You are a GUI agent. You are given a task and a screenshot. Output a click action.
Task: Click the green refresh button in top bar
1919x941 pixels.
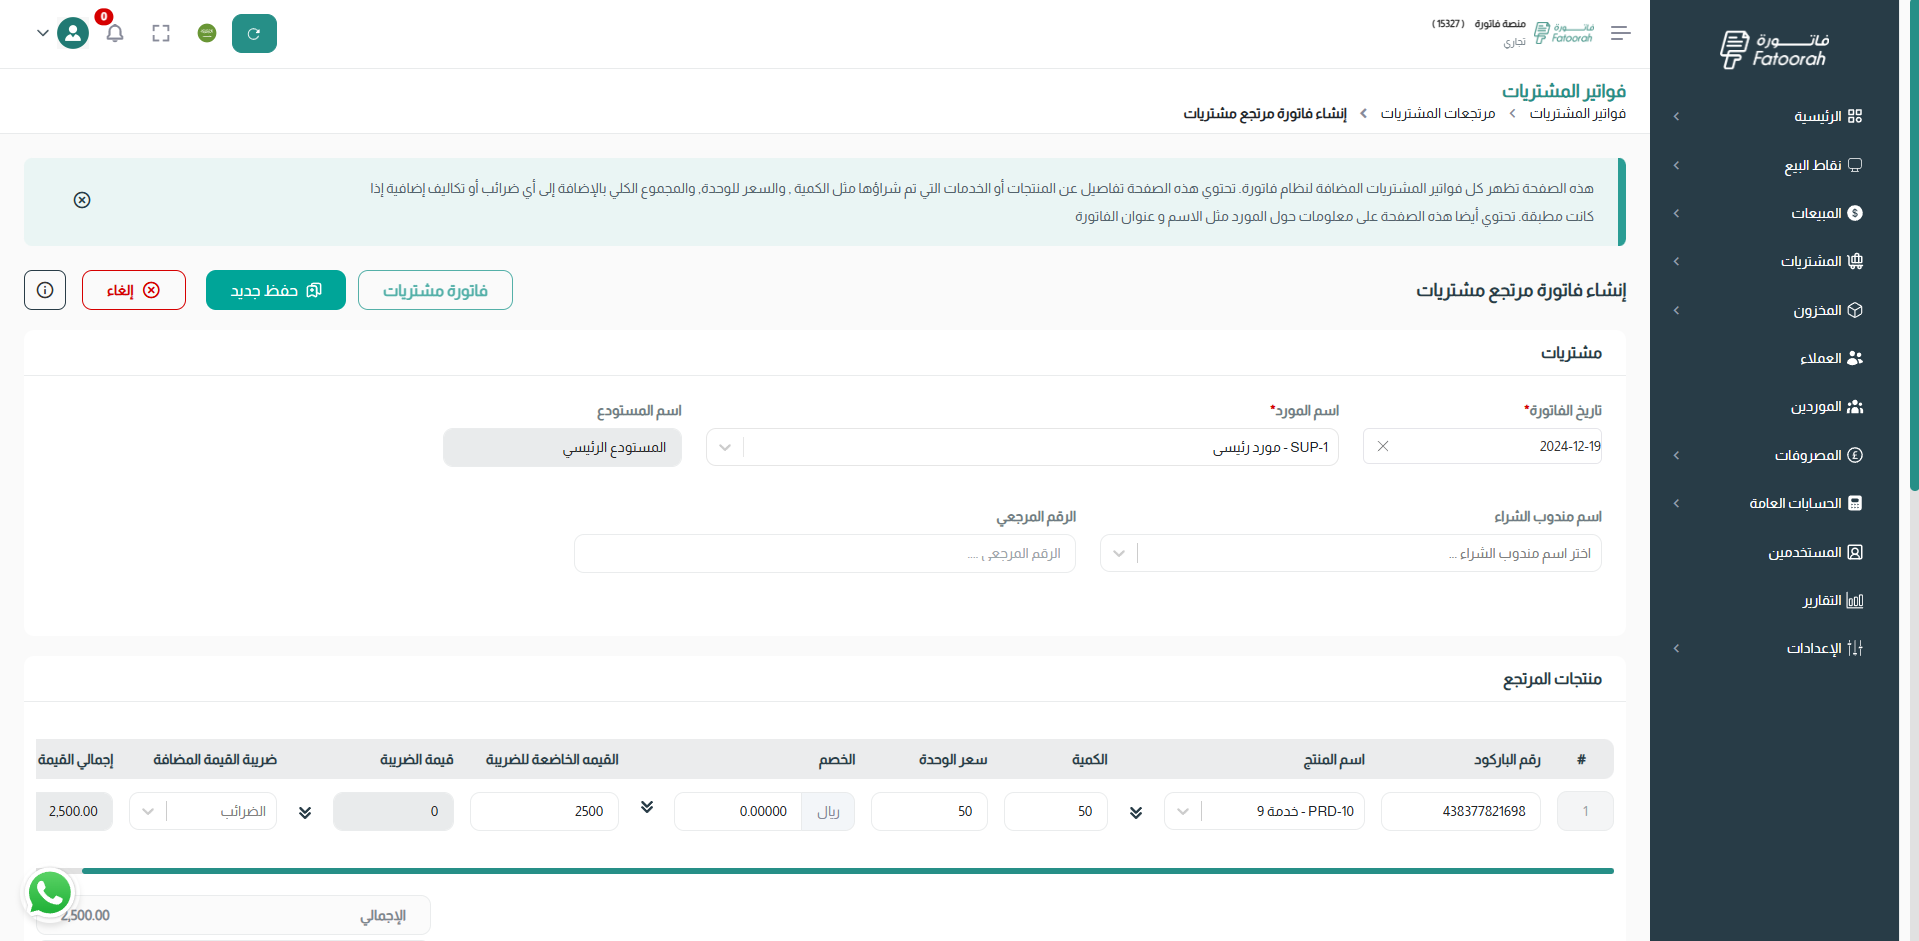pyautogui.click(x=254, y=34)
